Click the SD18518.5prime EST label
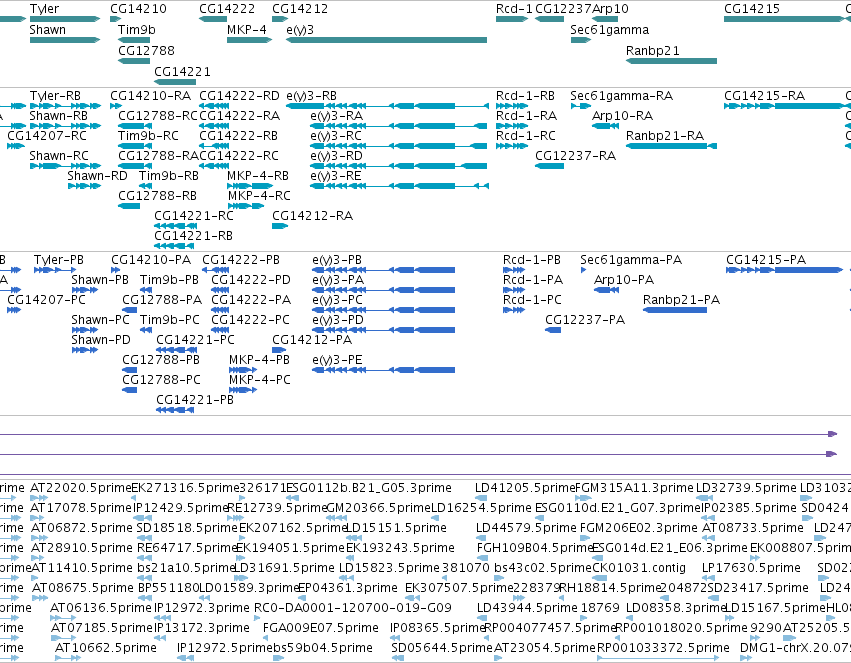This screenshot has width=851, height=663. click(187, 527)
